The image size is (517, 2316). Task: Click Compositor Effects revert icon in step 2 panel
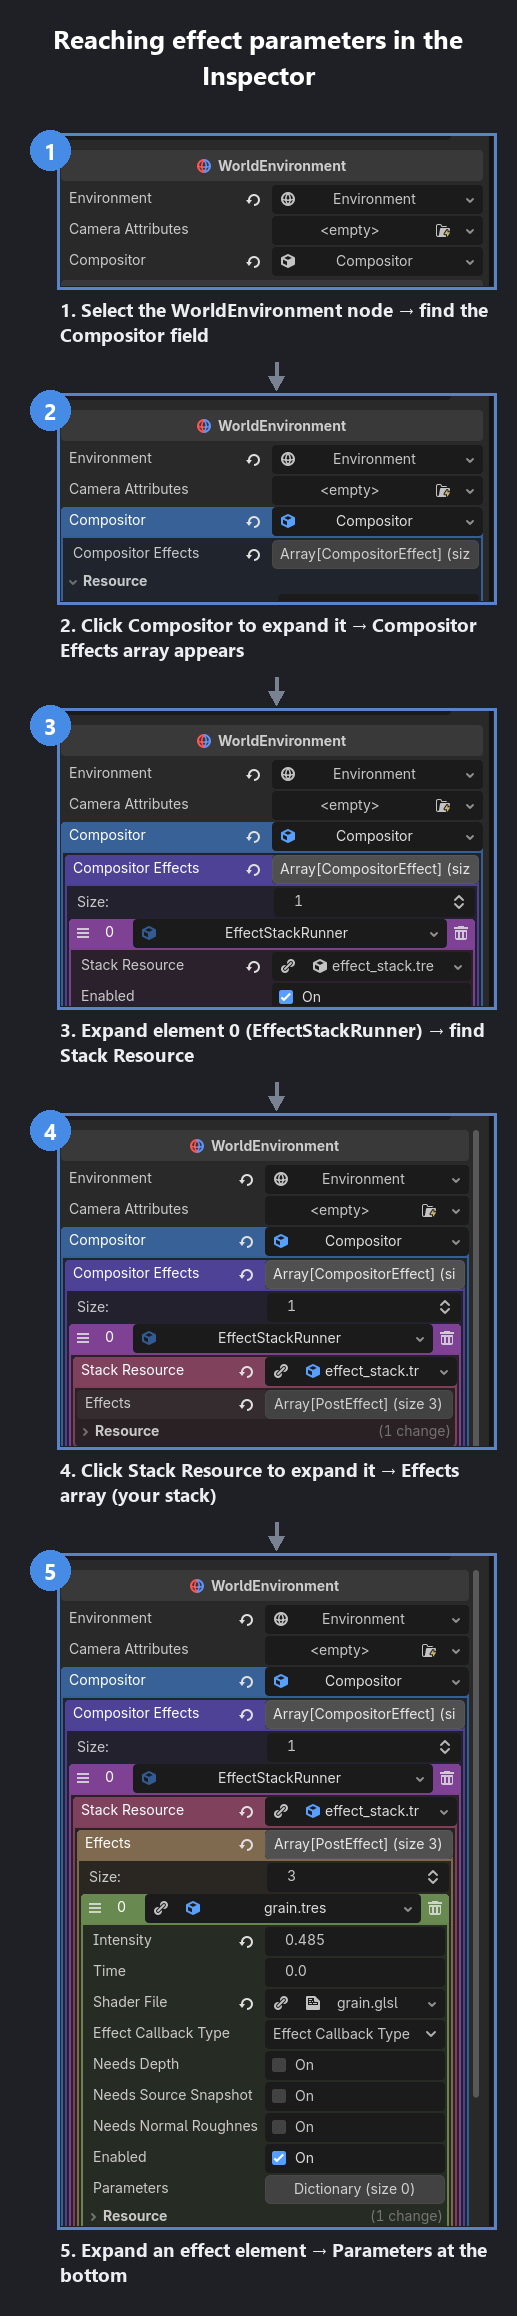point(253,554)
